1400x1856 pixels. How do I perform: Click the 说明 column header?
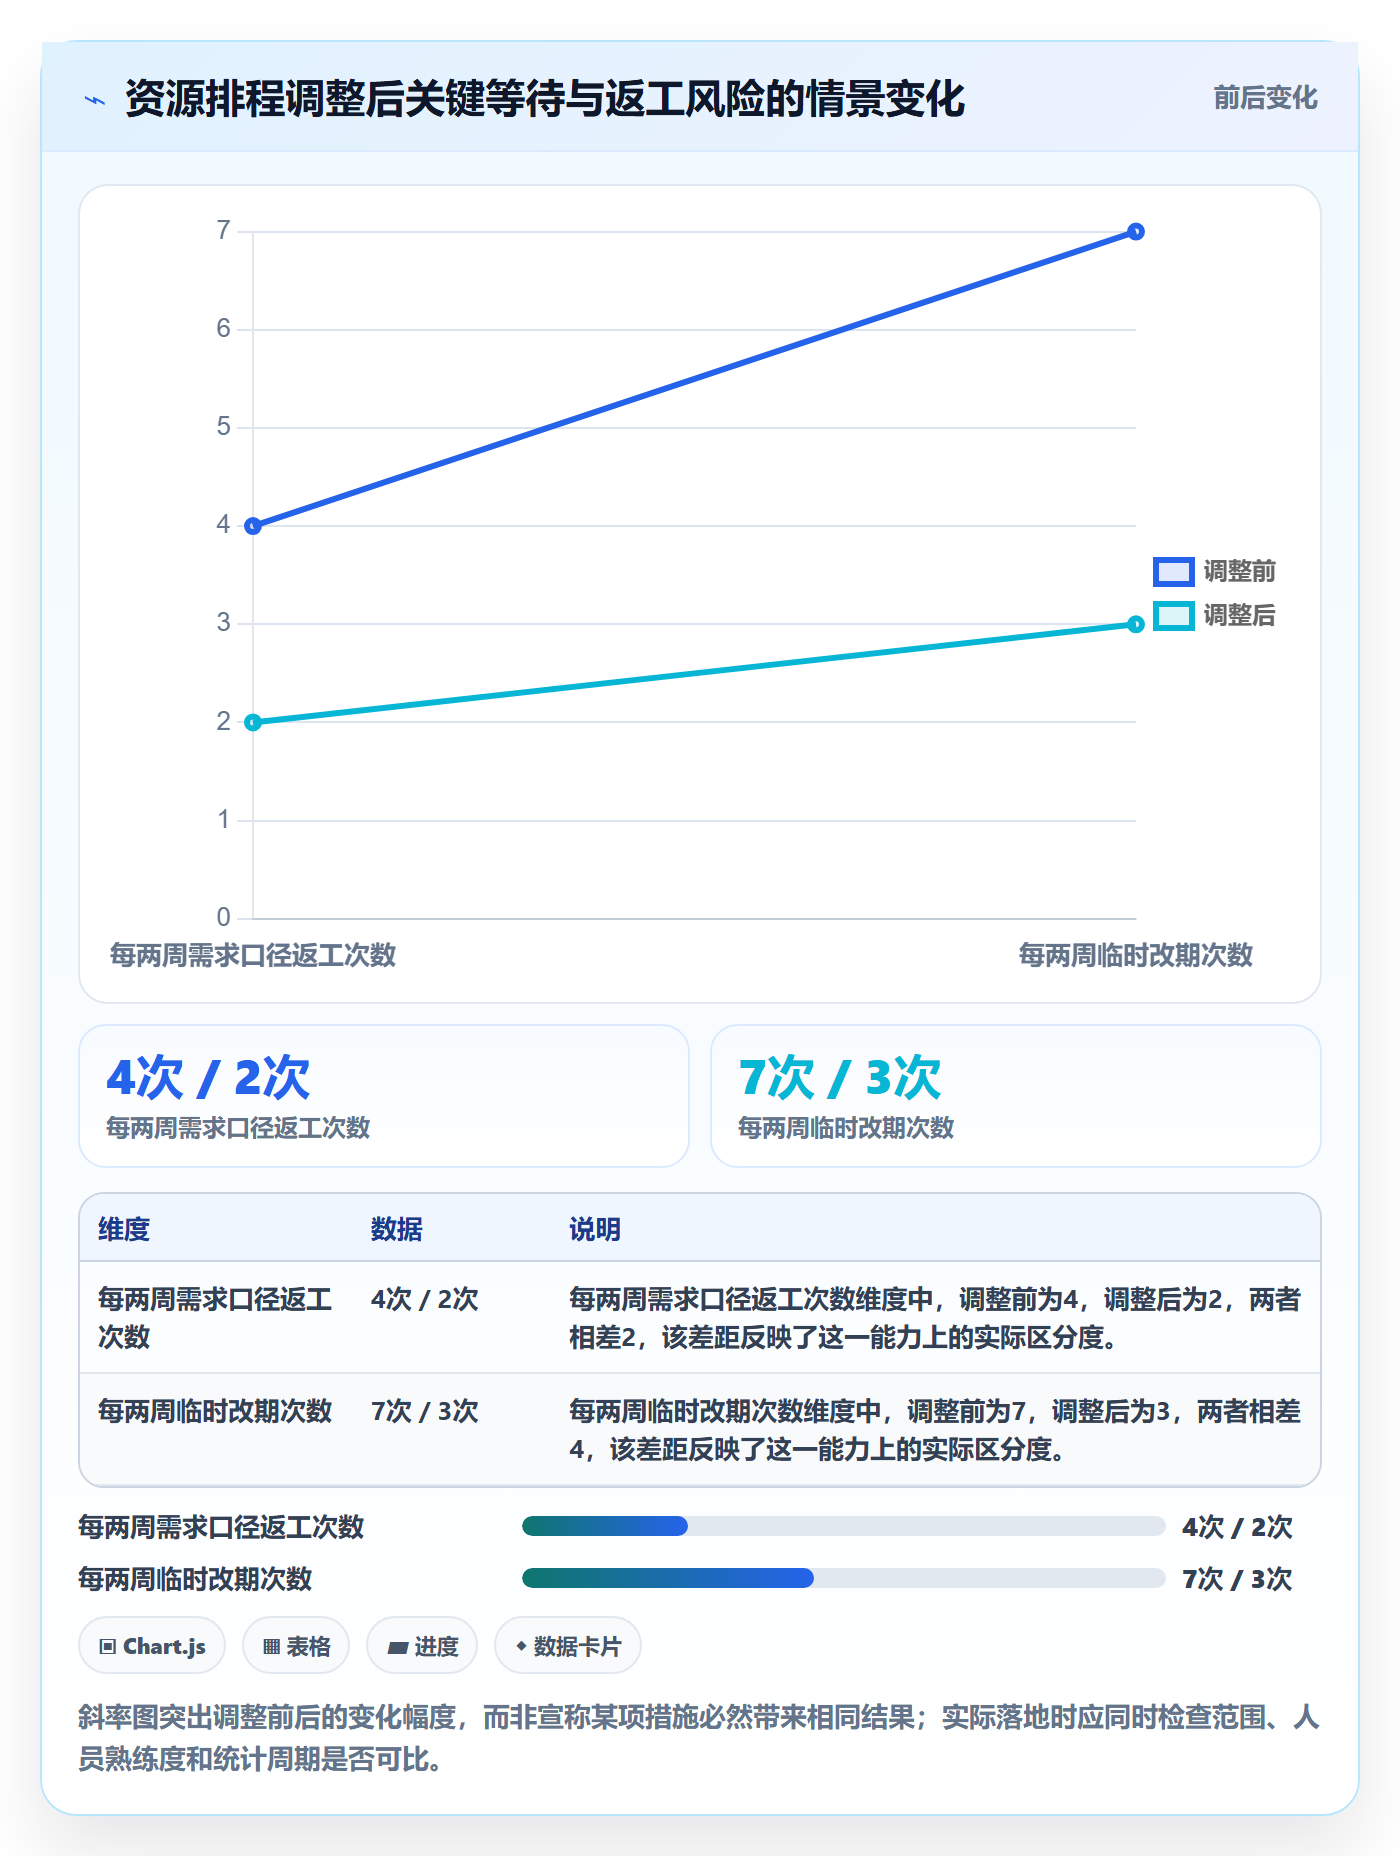tap(595, 1229)
